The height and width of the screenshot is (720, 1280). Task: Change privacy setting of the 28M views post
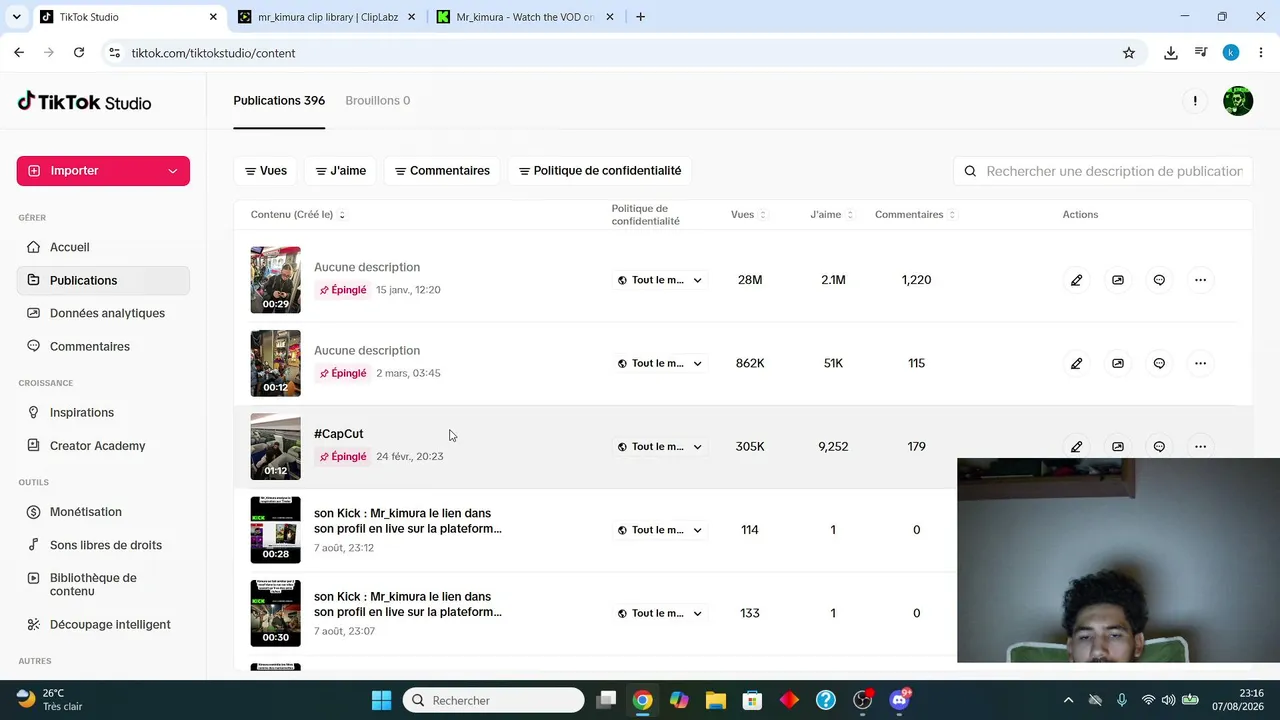pyautogui.click(x=660, y=280)
